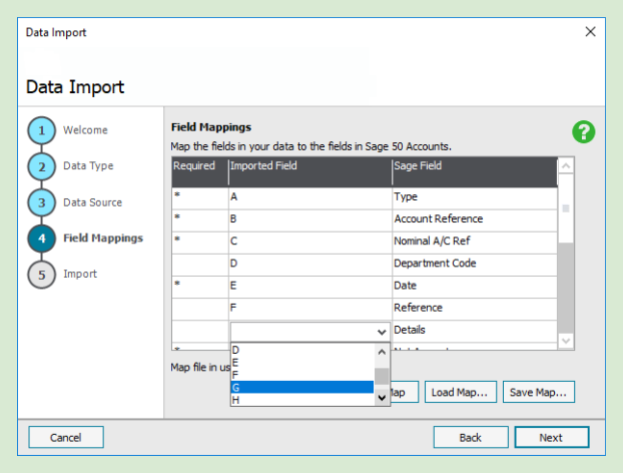Cancel the data import wizard
The height and width of the screenshot is (473, 623).
(66, 437)
